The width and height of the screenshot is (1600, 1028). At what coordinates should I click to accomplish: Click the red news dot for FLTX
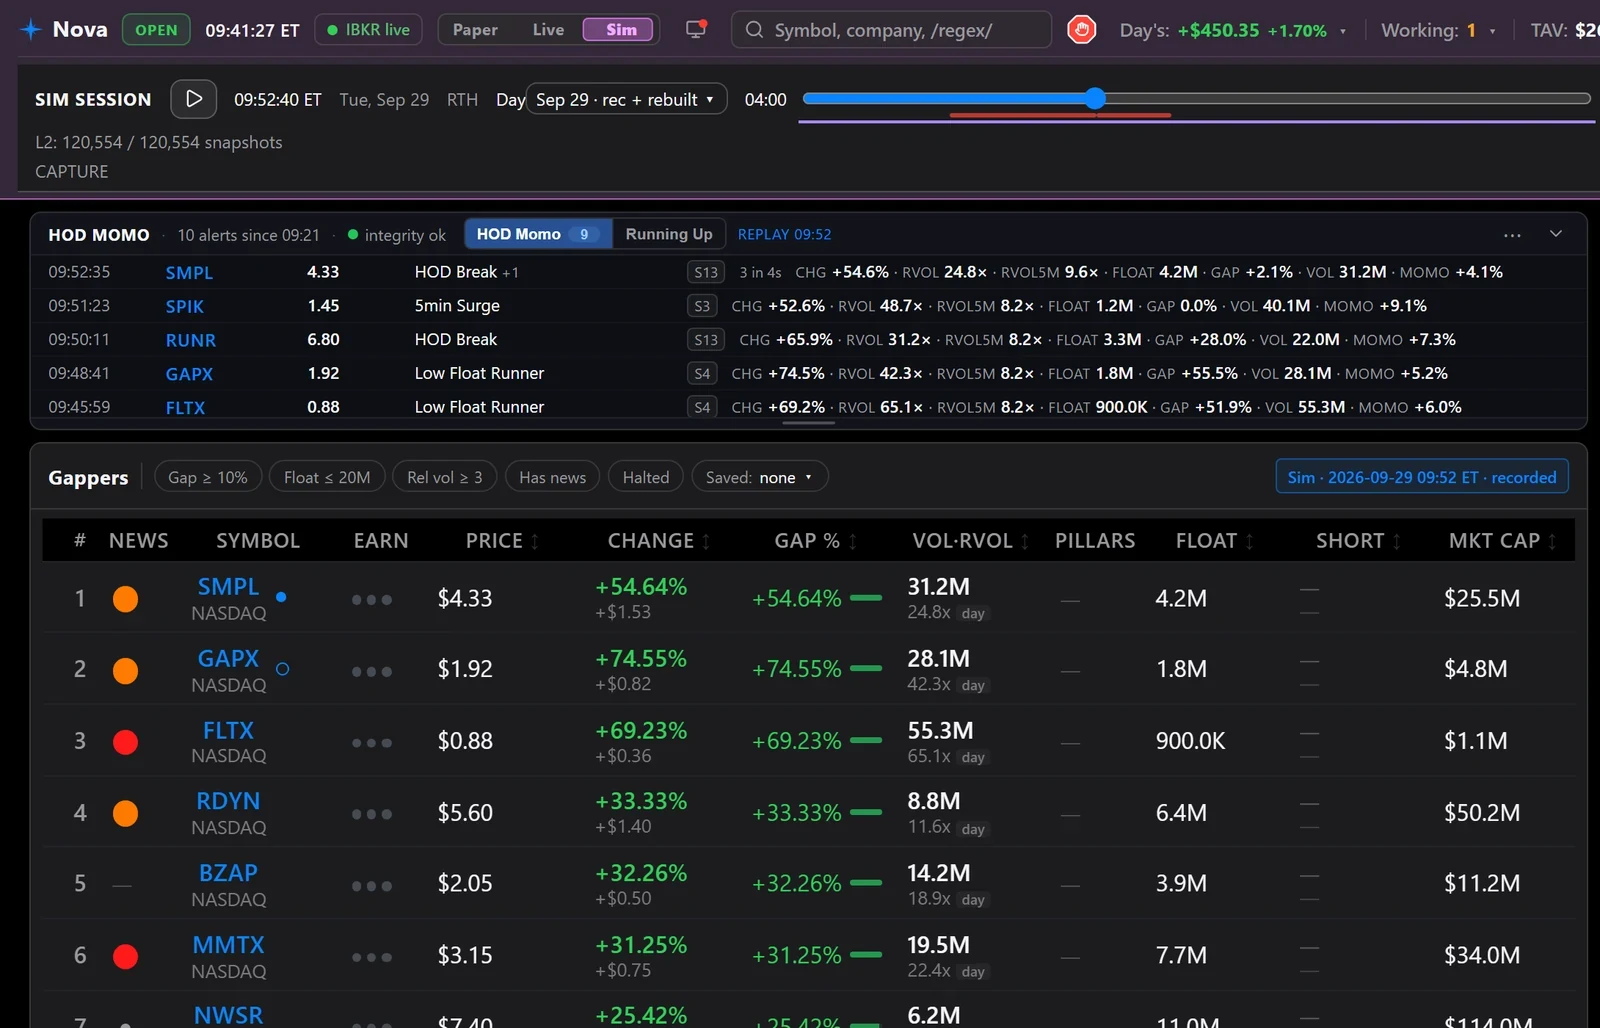click(125, 742)
